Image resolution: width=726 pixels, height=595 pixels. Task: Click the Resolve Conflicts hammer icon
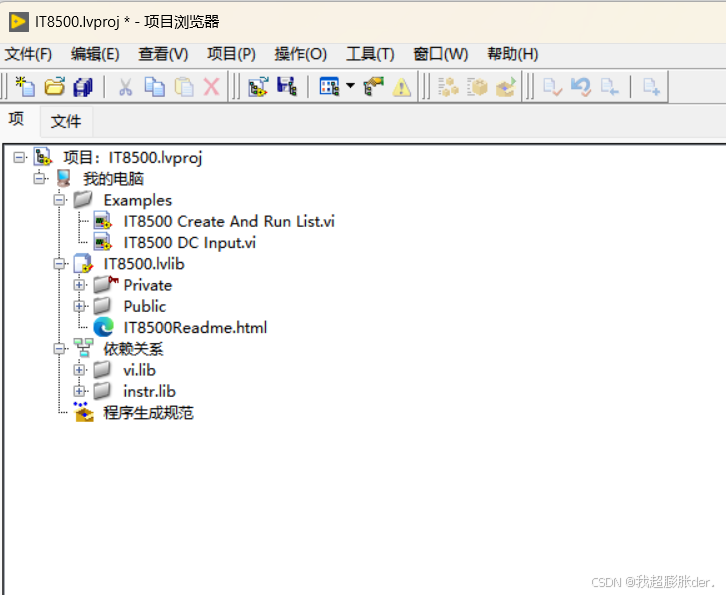(x=374, y=87)
